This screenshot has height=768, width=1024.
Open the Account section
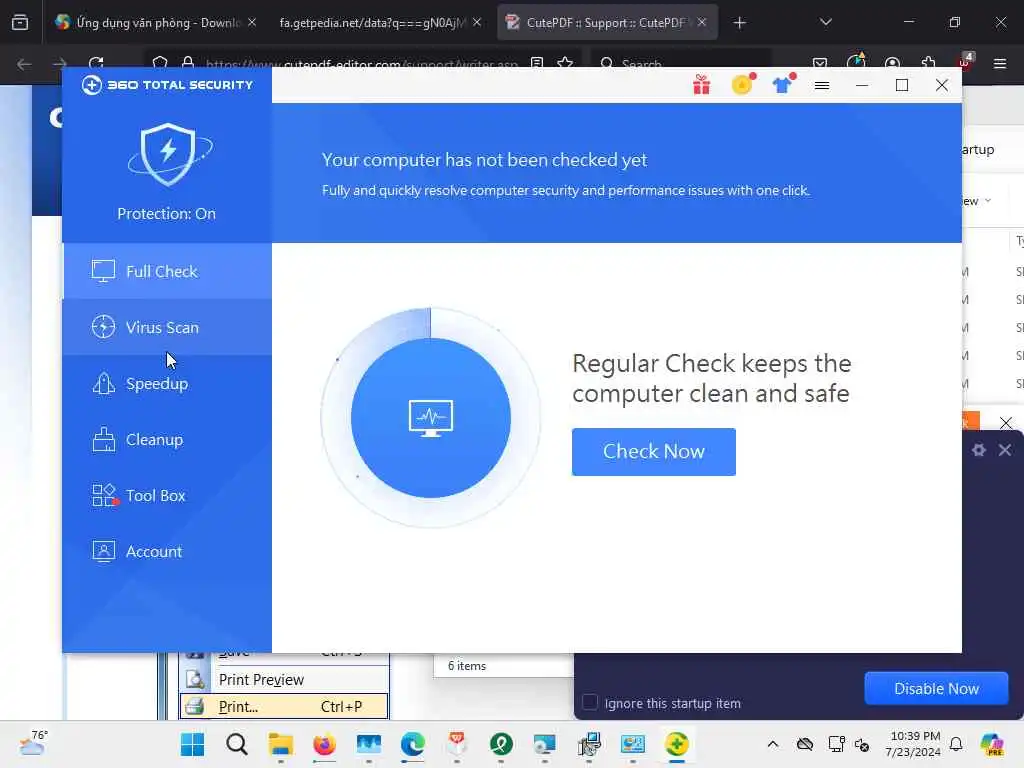point(167,552)
